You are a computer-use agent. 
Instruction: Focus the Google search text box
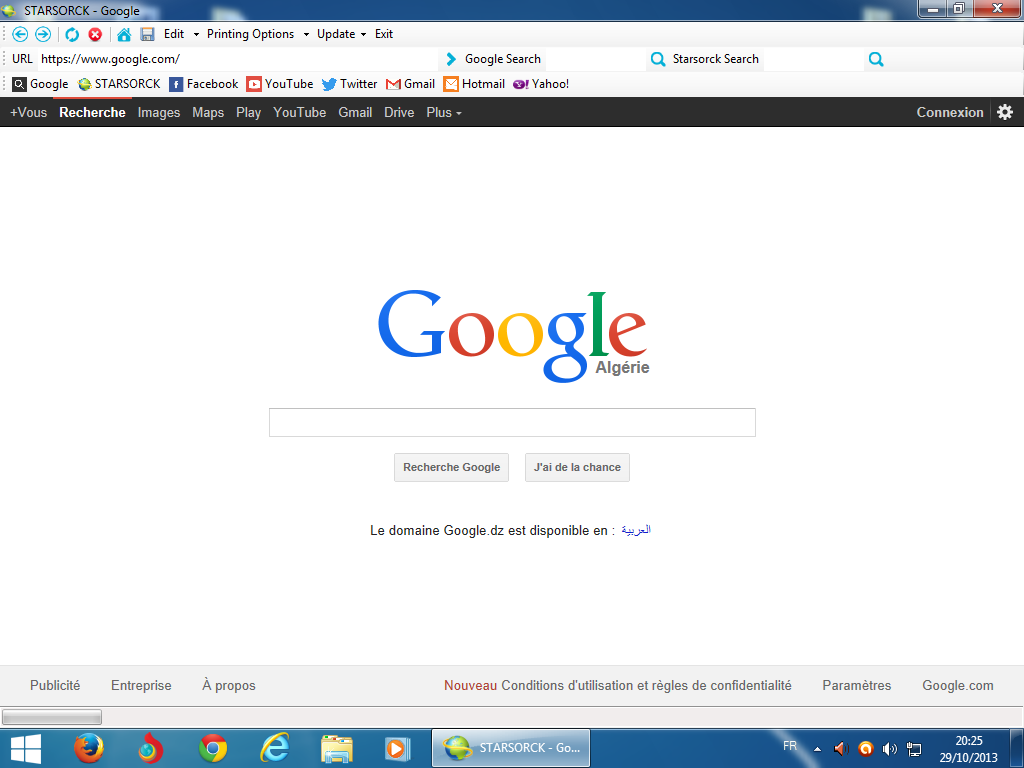pos(512,422)
